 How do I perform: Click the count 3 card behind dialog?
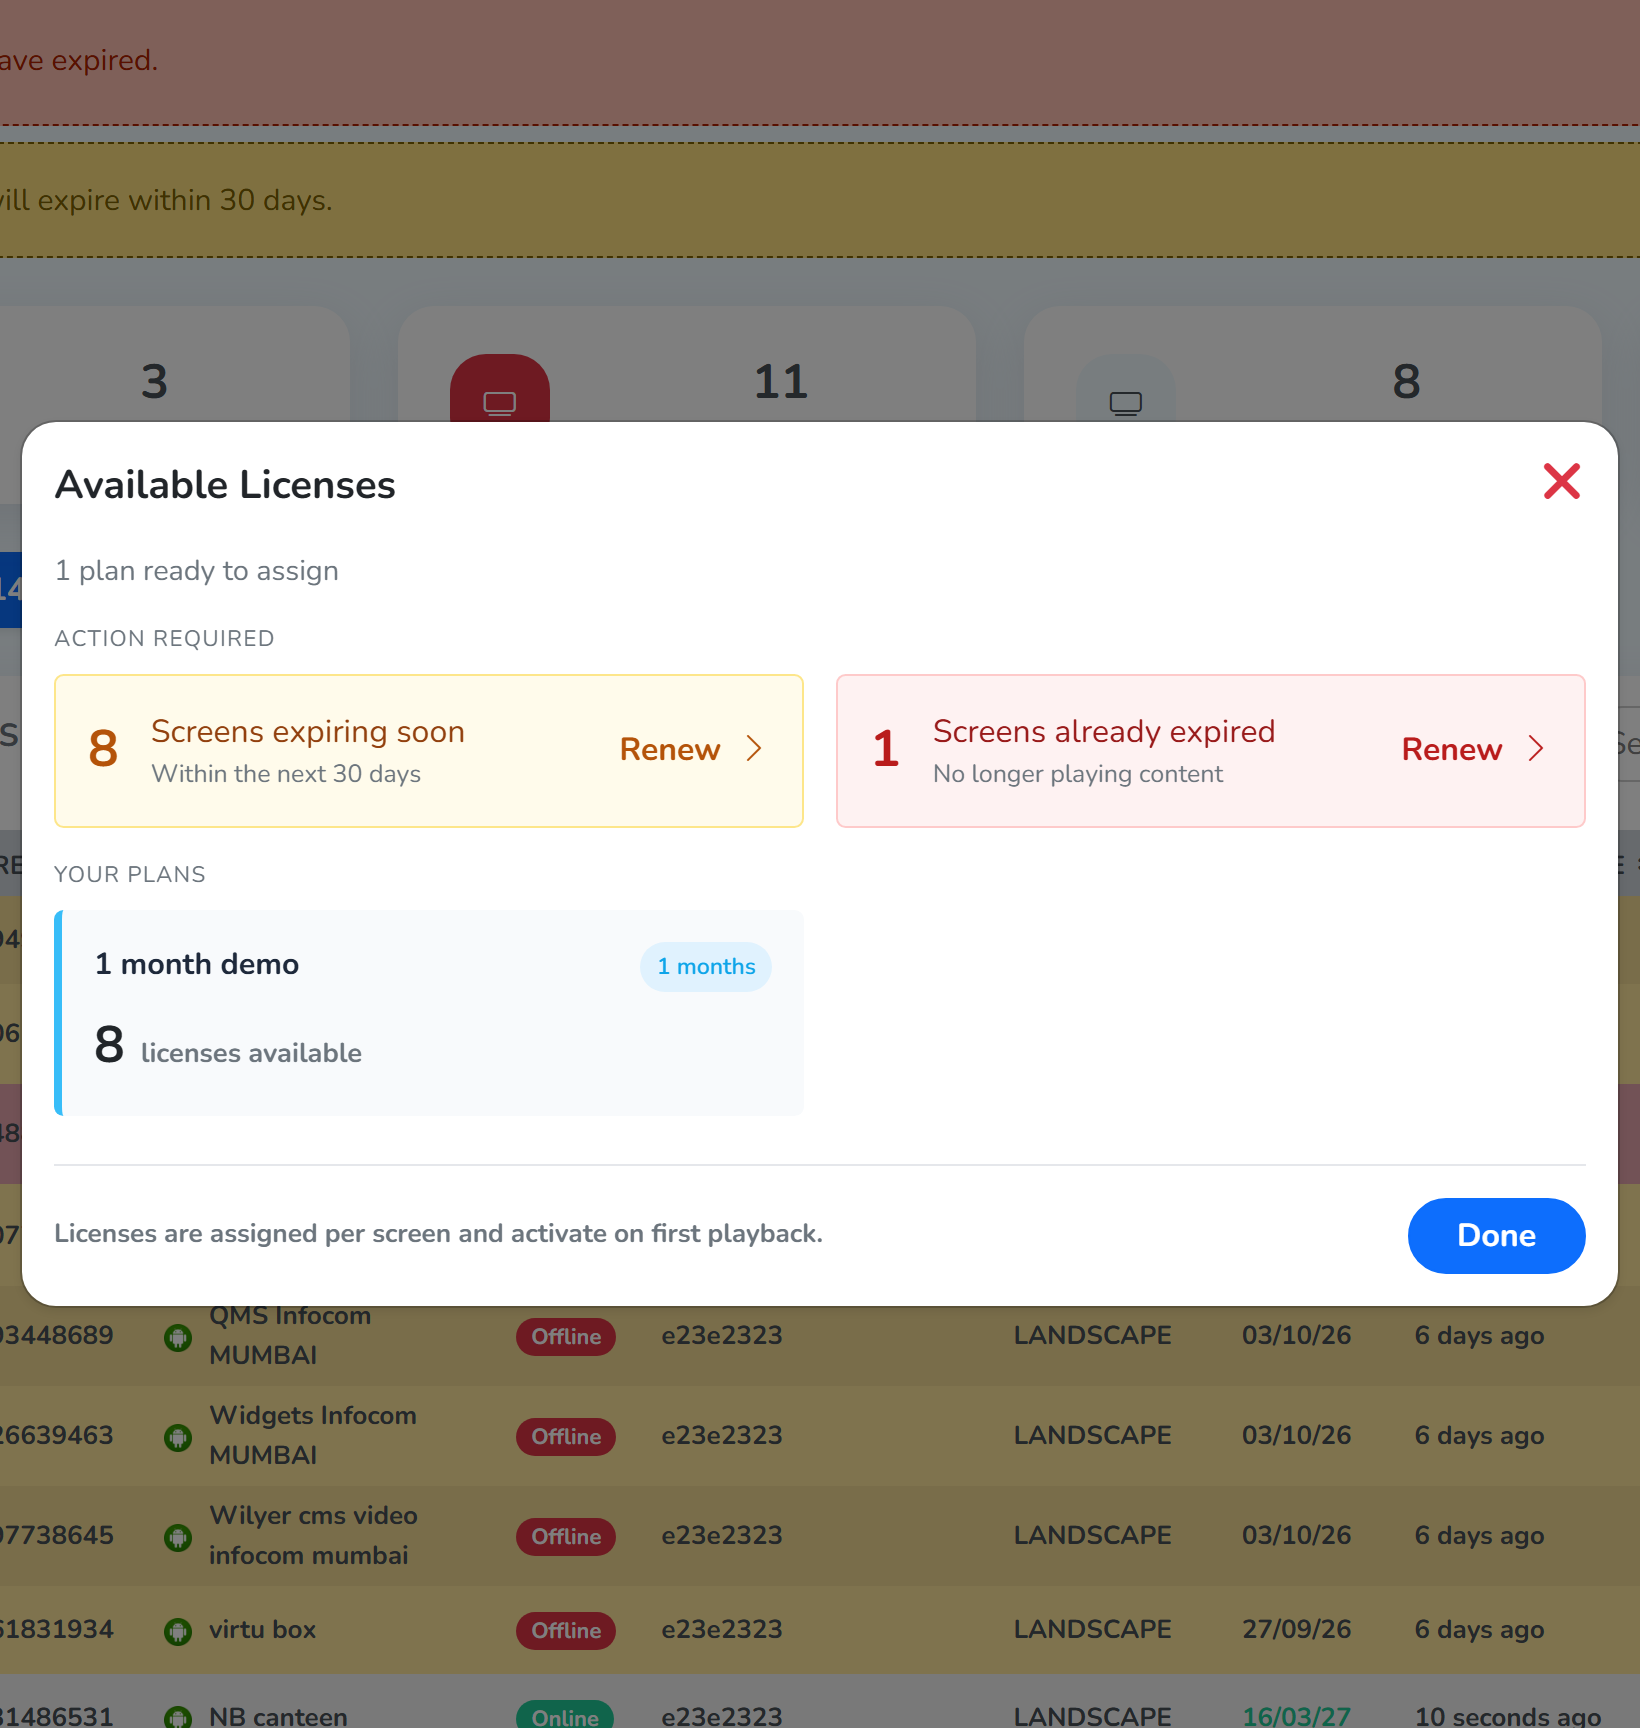[x=175, y=364]
